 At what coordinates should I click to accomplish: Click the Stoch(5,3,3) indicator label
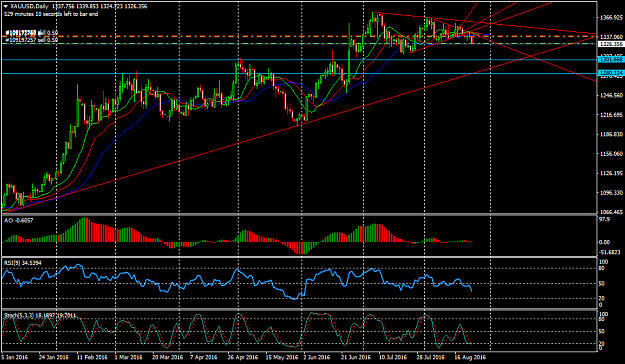40,315
